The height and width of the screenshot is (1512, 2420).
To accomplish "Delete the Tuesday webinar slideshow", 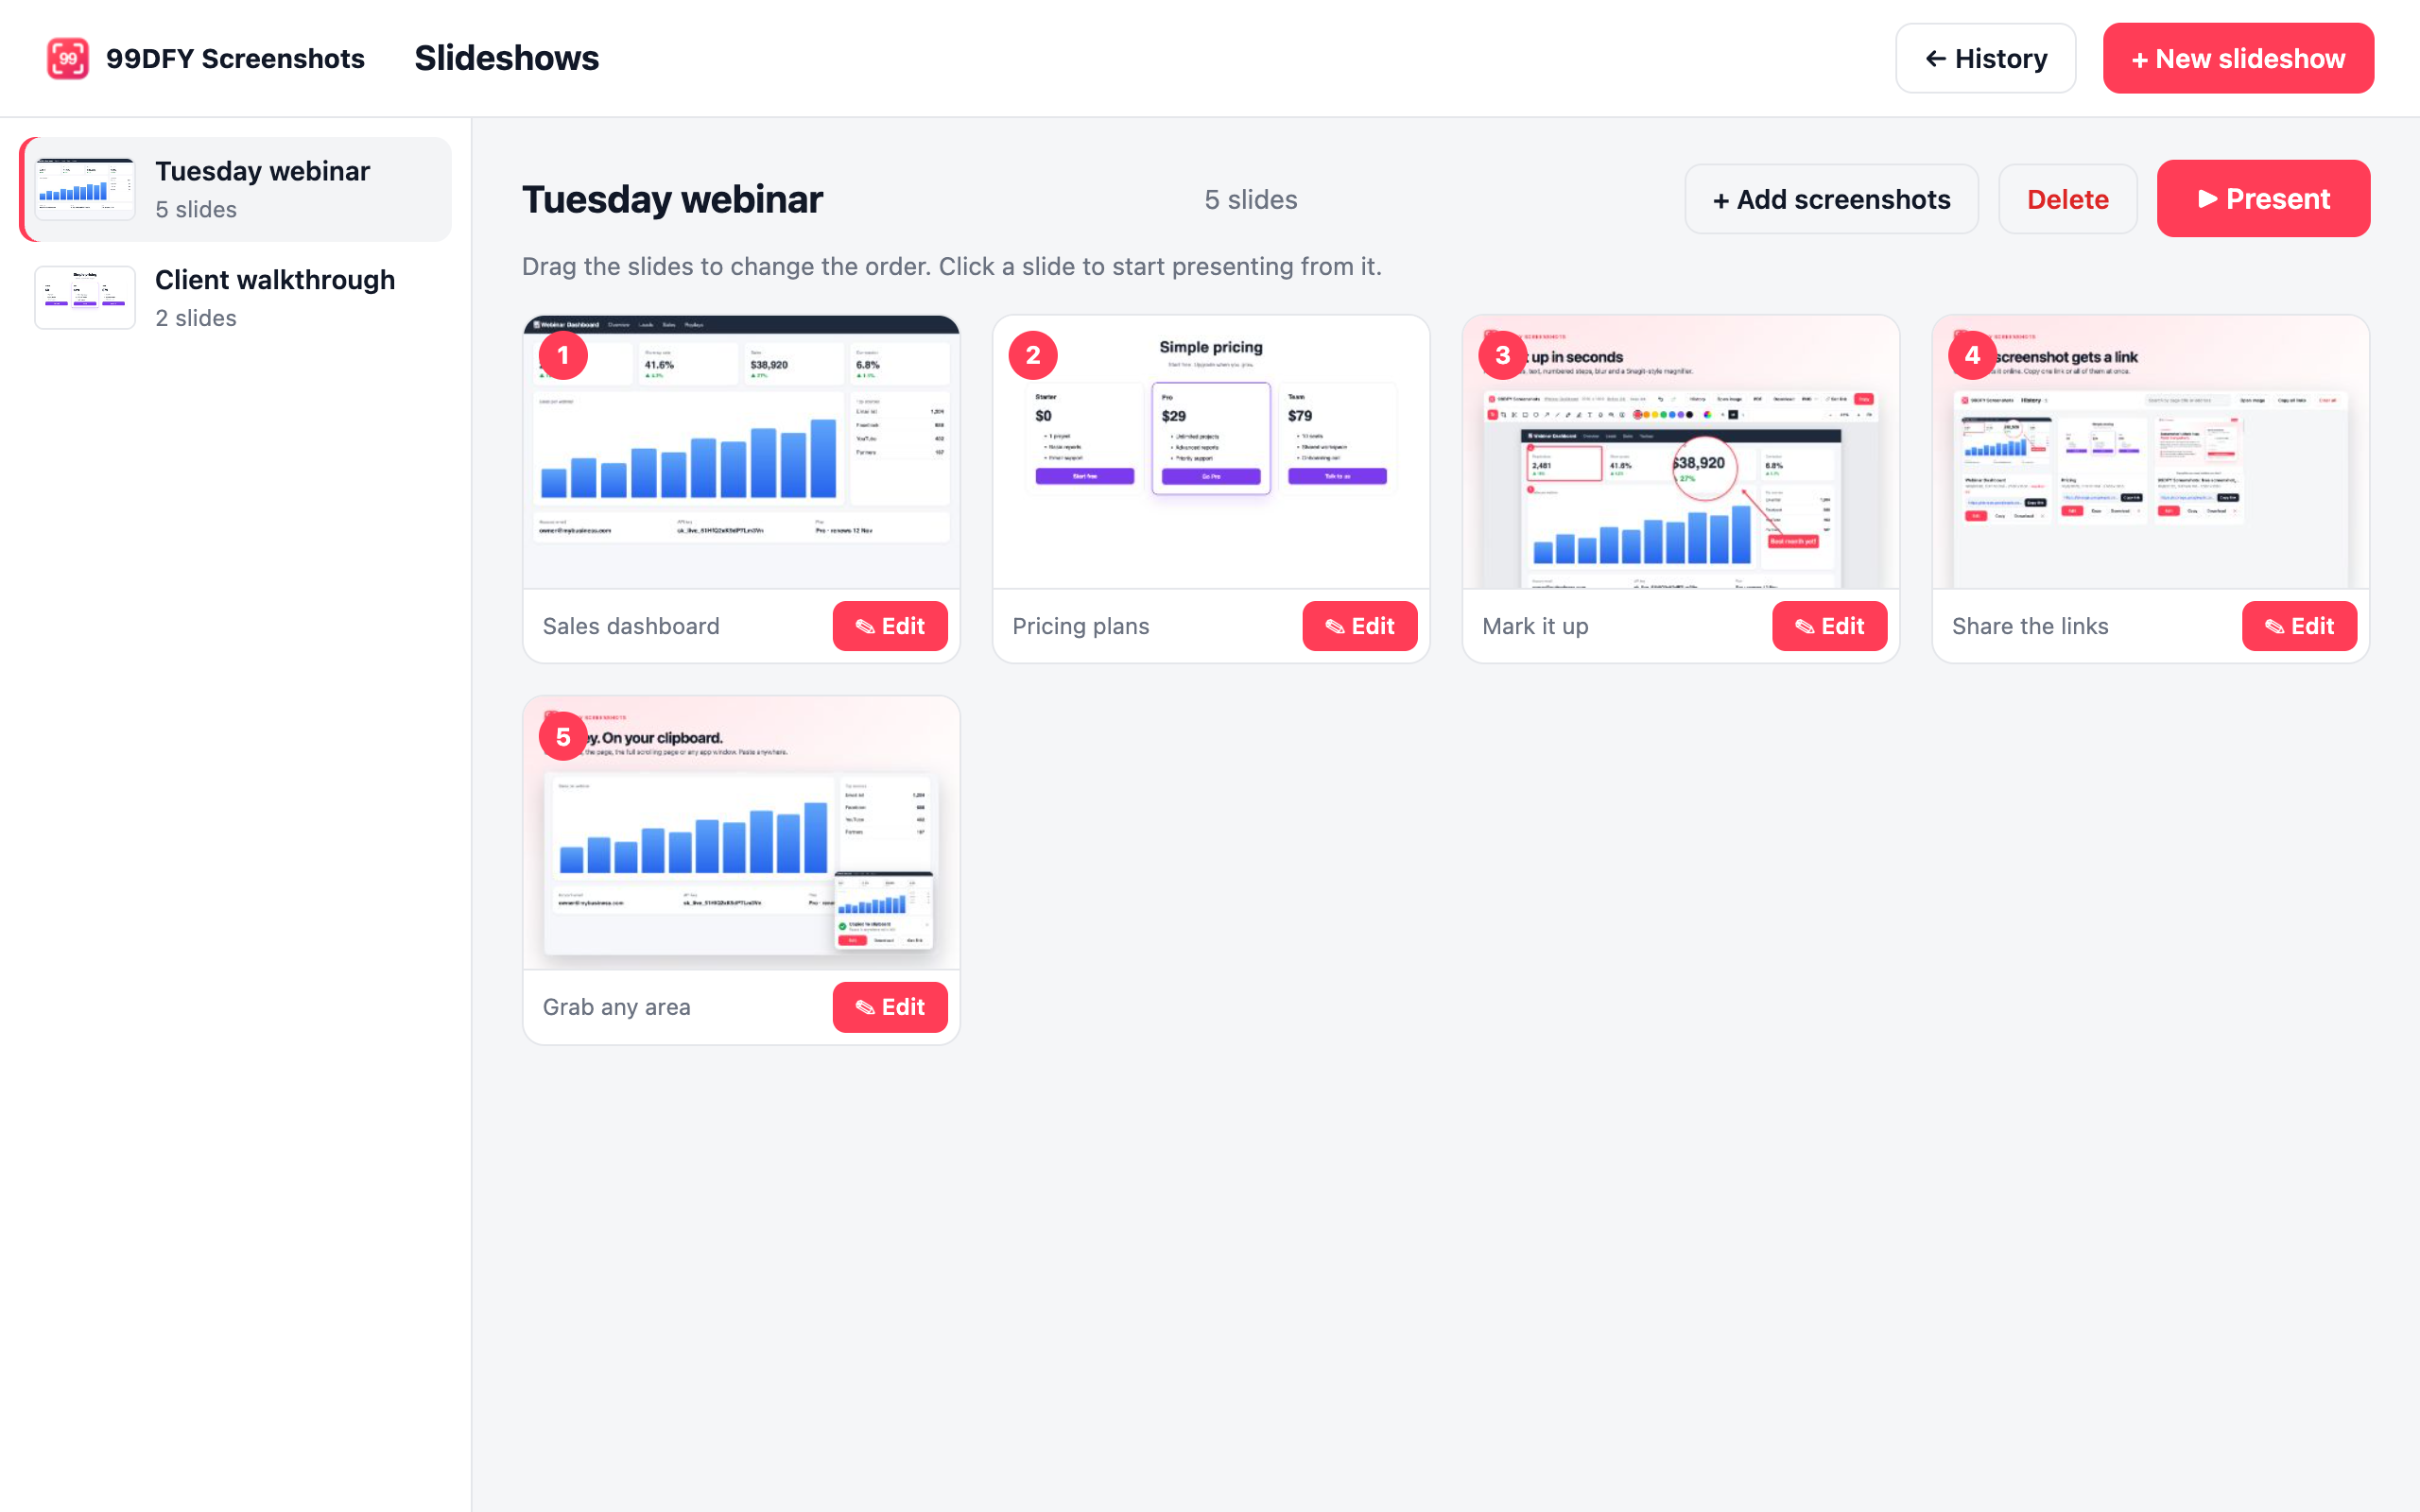I will coord(2067,199).
